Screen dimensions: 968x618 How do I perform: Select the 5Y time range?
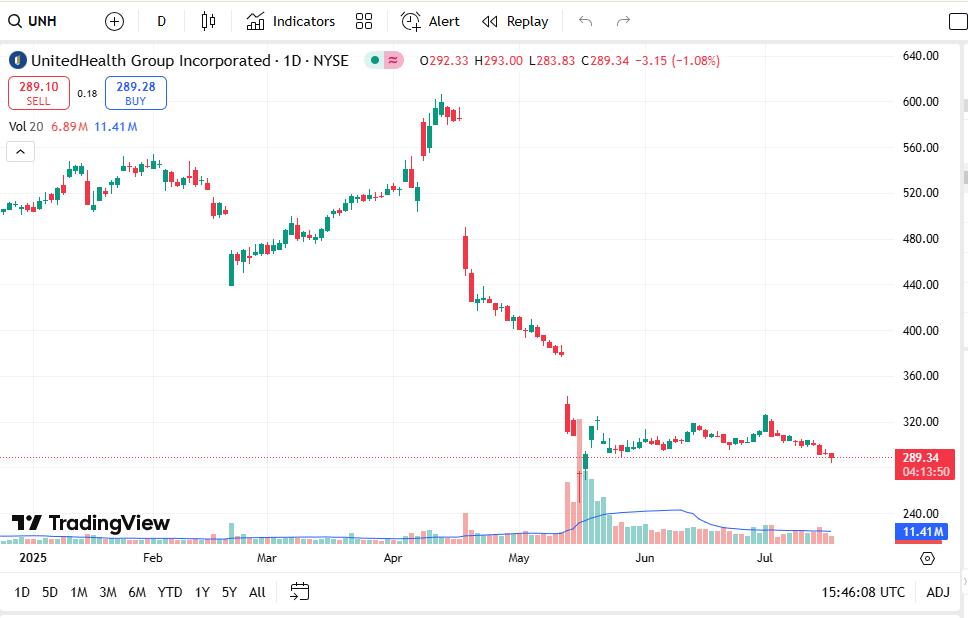pos(230,593)
